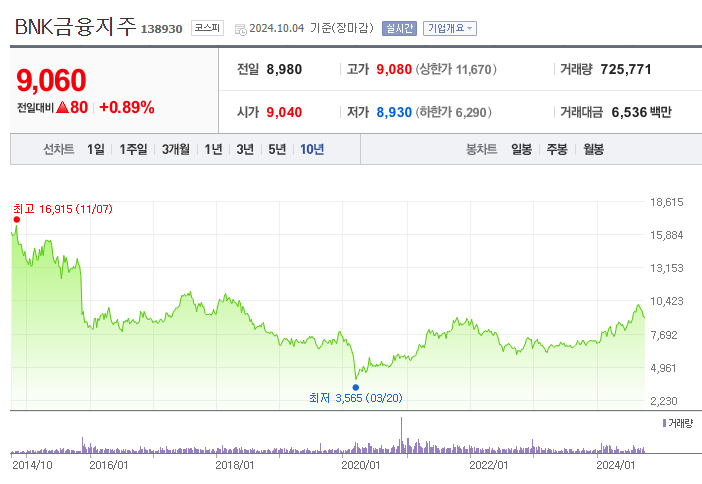Click the 2024.10.04 기준(장마감) date text
702x484 pixels.
click(311, 28)
